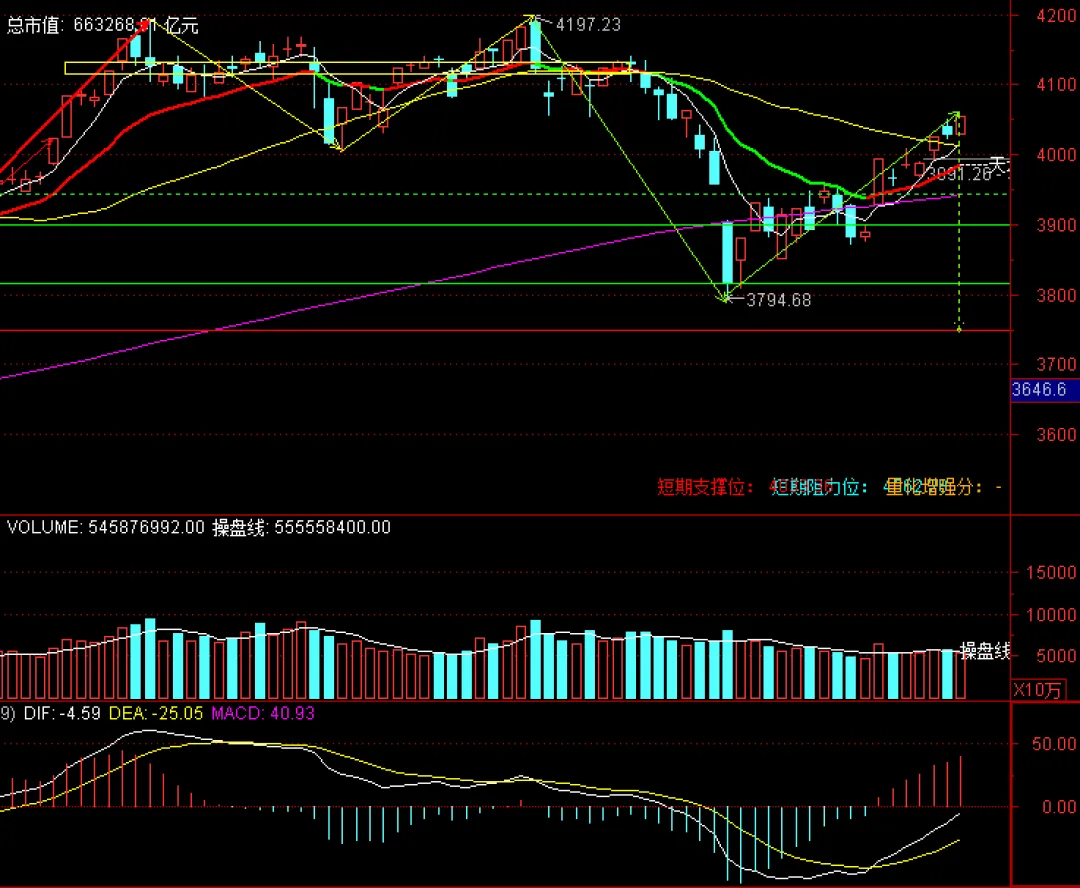This screenshot has height=888, width=1080.
Task: Click the 4200 price axis label
Action: pyautogui.click(x=1057, y=16)
